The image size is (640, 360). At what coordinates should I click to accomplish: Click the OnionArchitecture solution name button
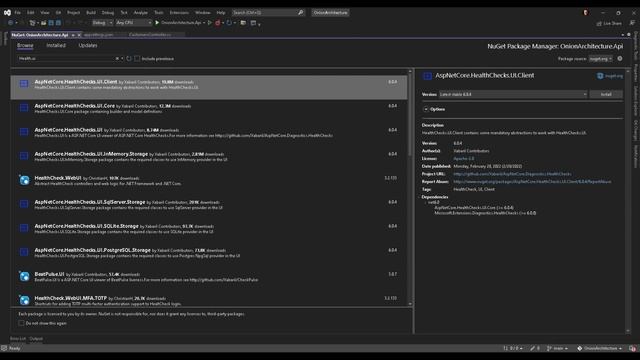pyautogui.click(x=331, y=13)
